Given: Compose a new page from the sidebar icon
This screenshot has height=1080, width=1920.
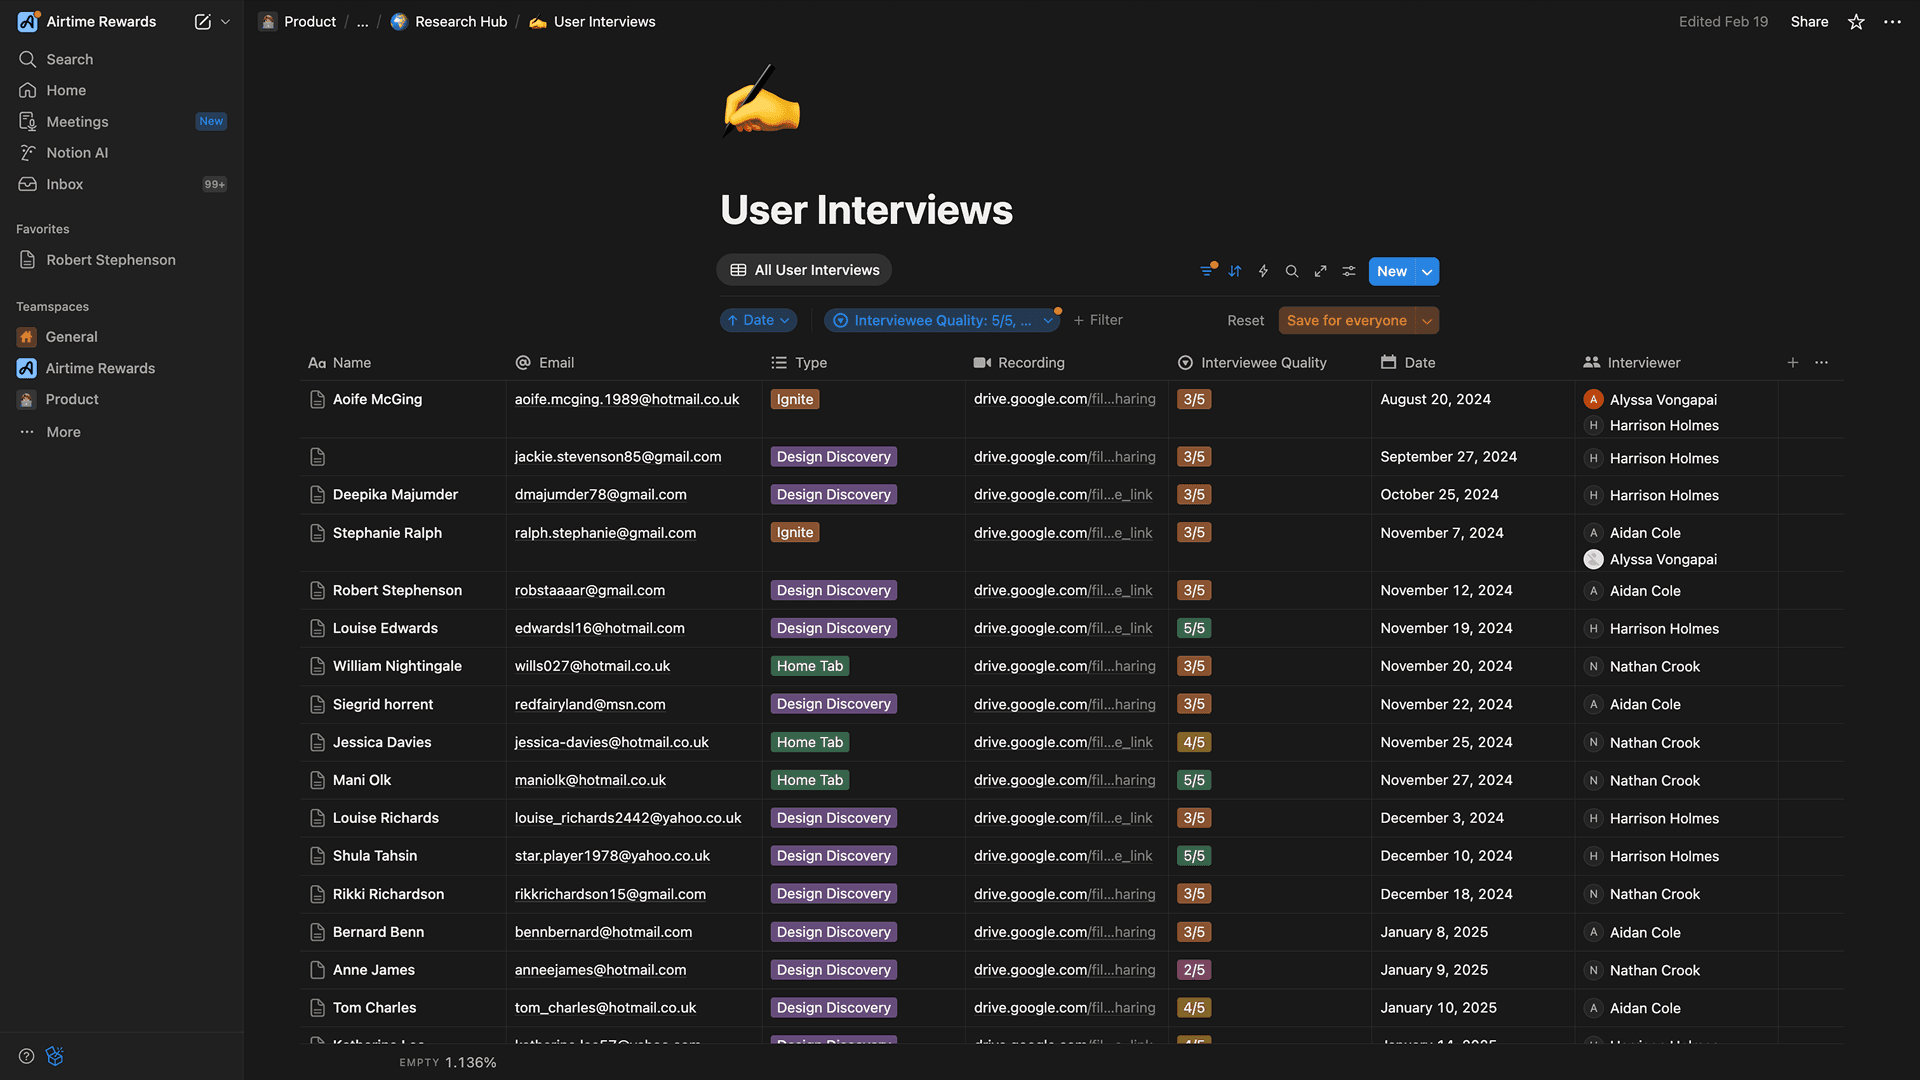Looking at the screenshot, I should (x=202, y=21).
